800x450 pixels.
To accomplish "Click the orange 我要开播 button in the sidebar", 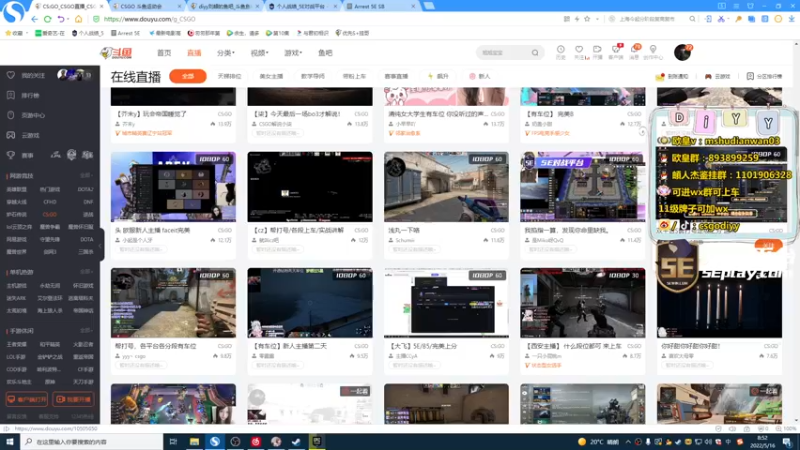I will (73, 399).
